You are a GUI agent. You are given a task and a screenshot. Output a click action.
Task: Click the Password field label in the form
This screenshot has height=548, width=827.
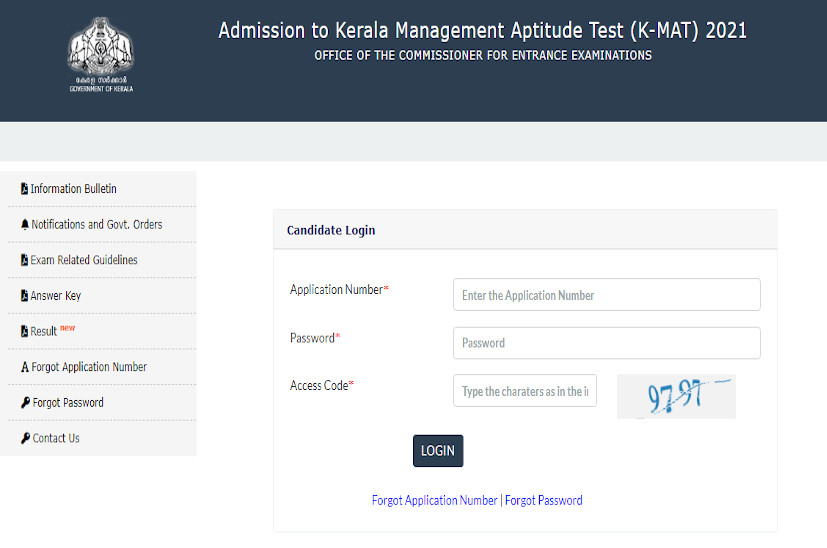315,338
